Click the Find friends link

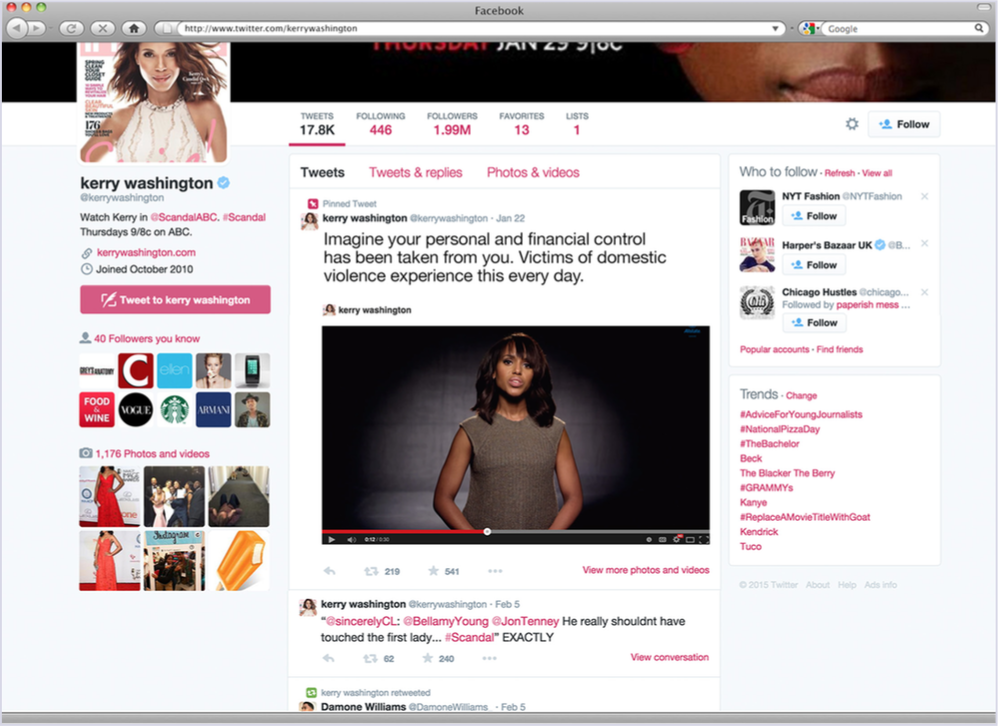[x=840, y=349]
